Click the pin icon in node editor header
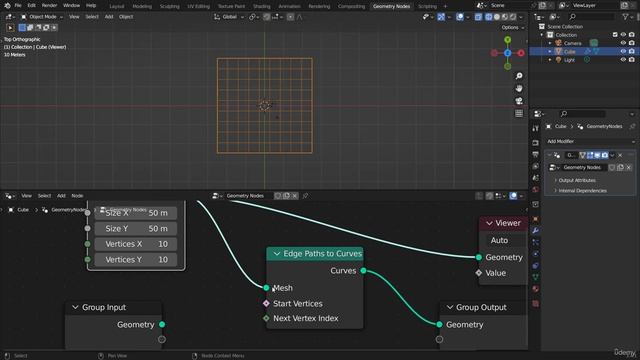 click(305, 196)
